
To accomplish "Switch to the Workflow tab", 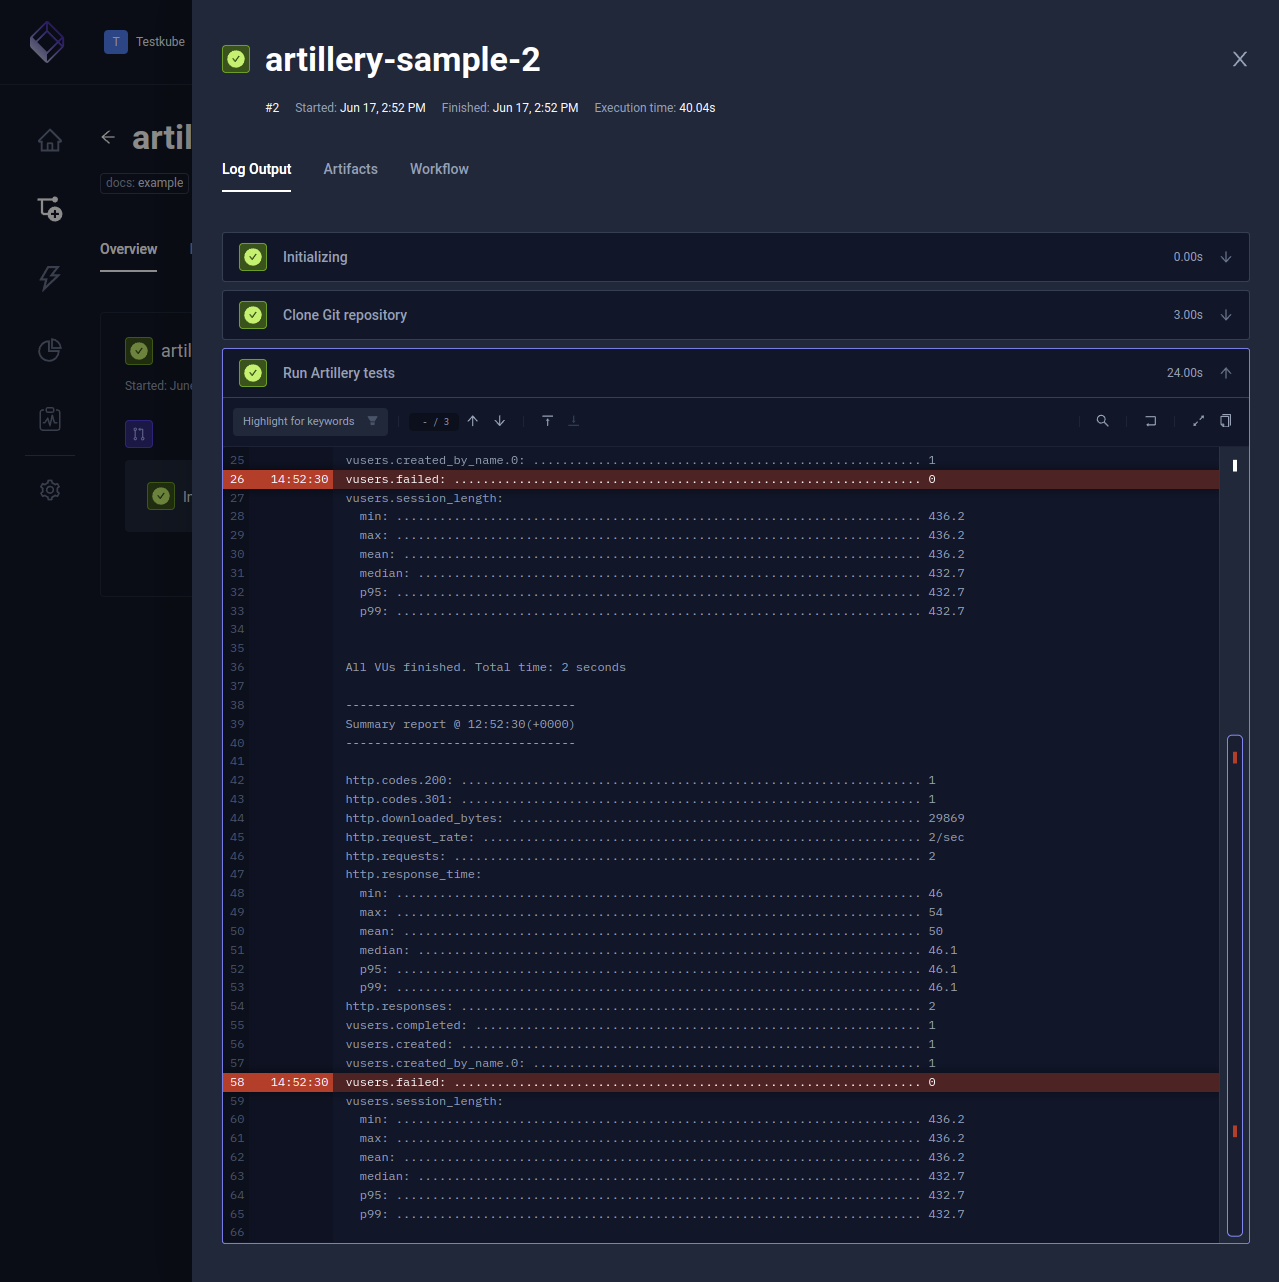I will click(x=438, y=169).
